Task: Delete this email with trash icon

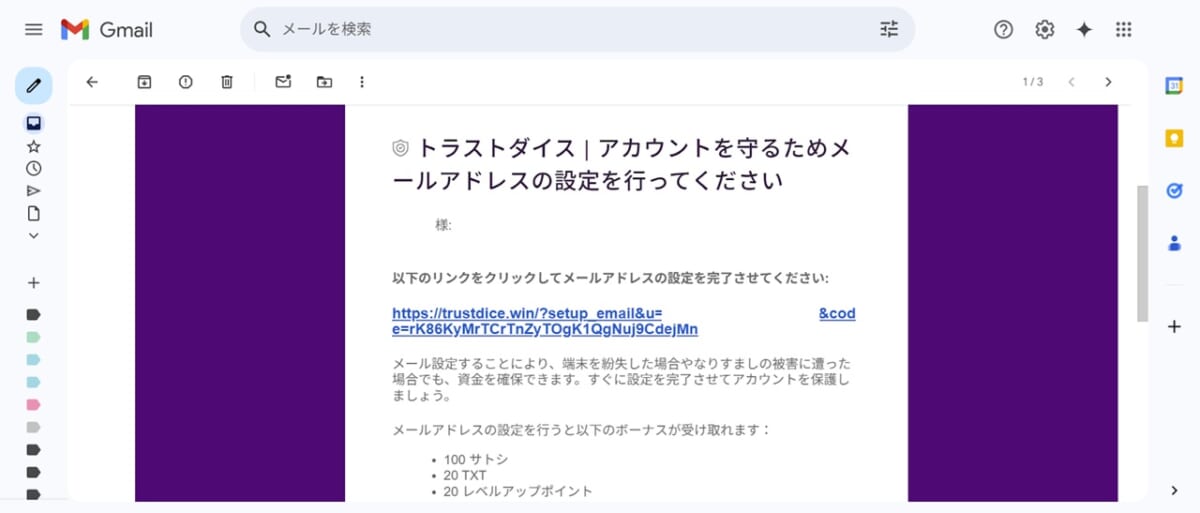Action: pyautogui.click(x=227, y=82)
